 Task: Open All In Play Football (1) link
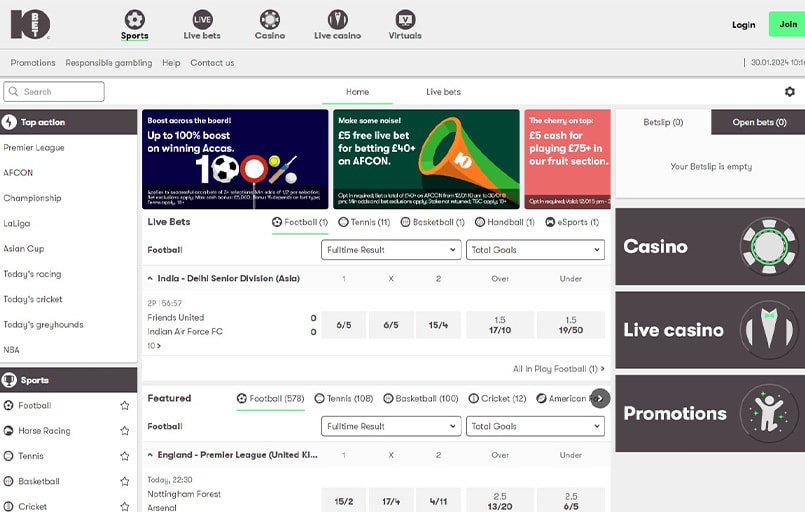pos(559,369)
